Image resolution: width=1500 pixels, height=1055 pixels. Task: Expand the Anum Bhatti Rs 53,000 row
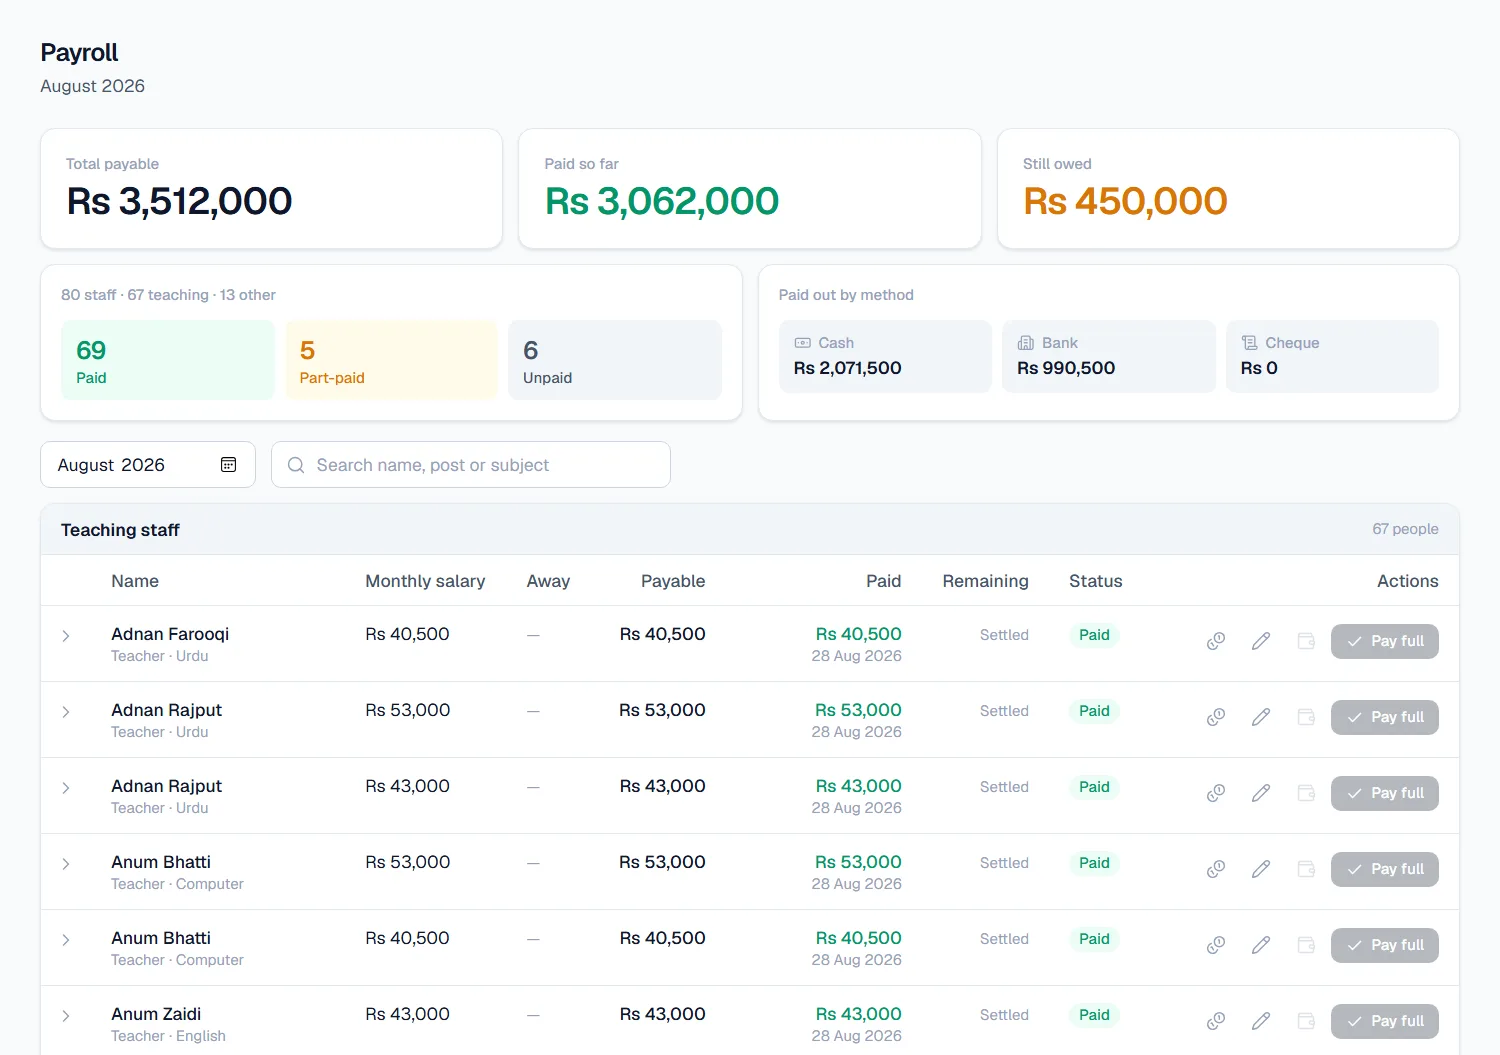tap(66, 864)
